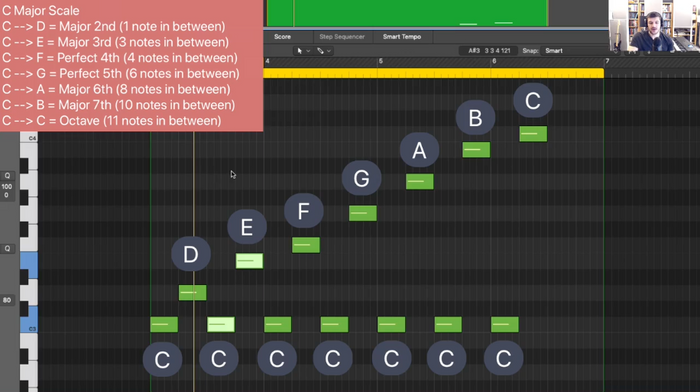Click the upper Q time quantize button

coord(7,175)
